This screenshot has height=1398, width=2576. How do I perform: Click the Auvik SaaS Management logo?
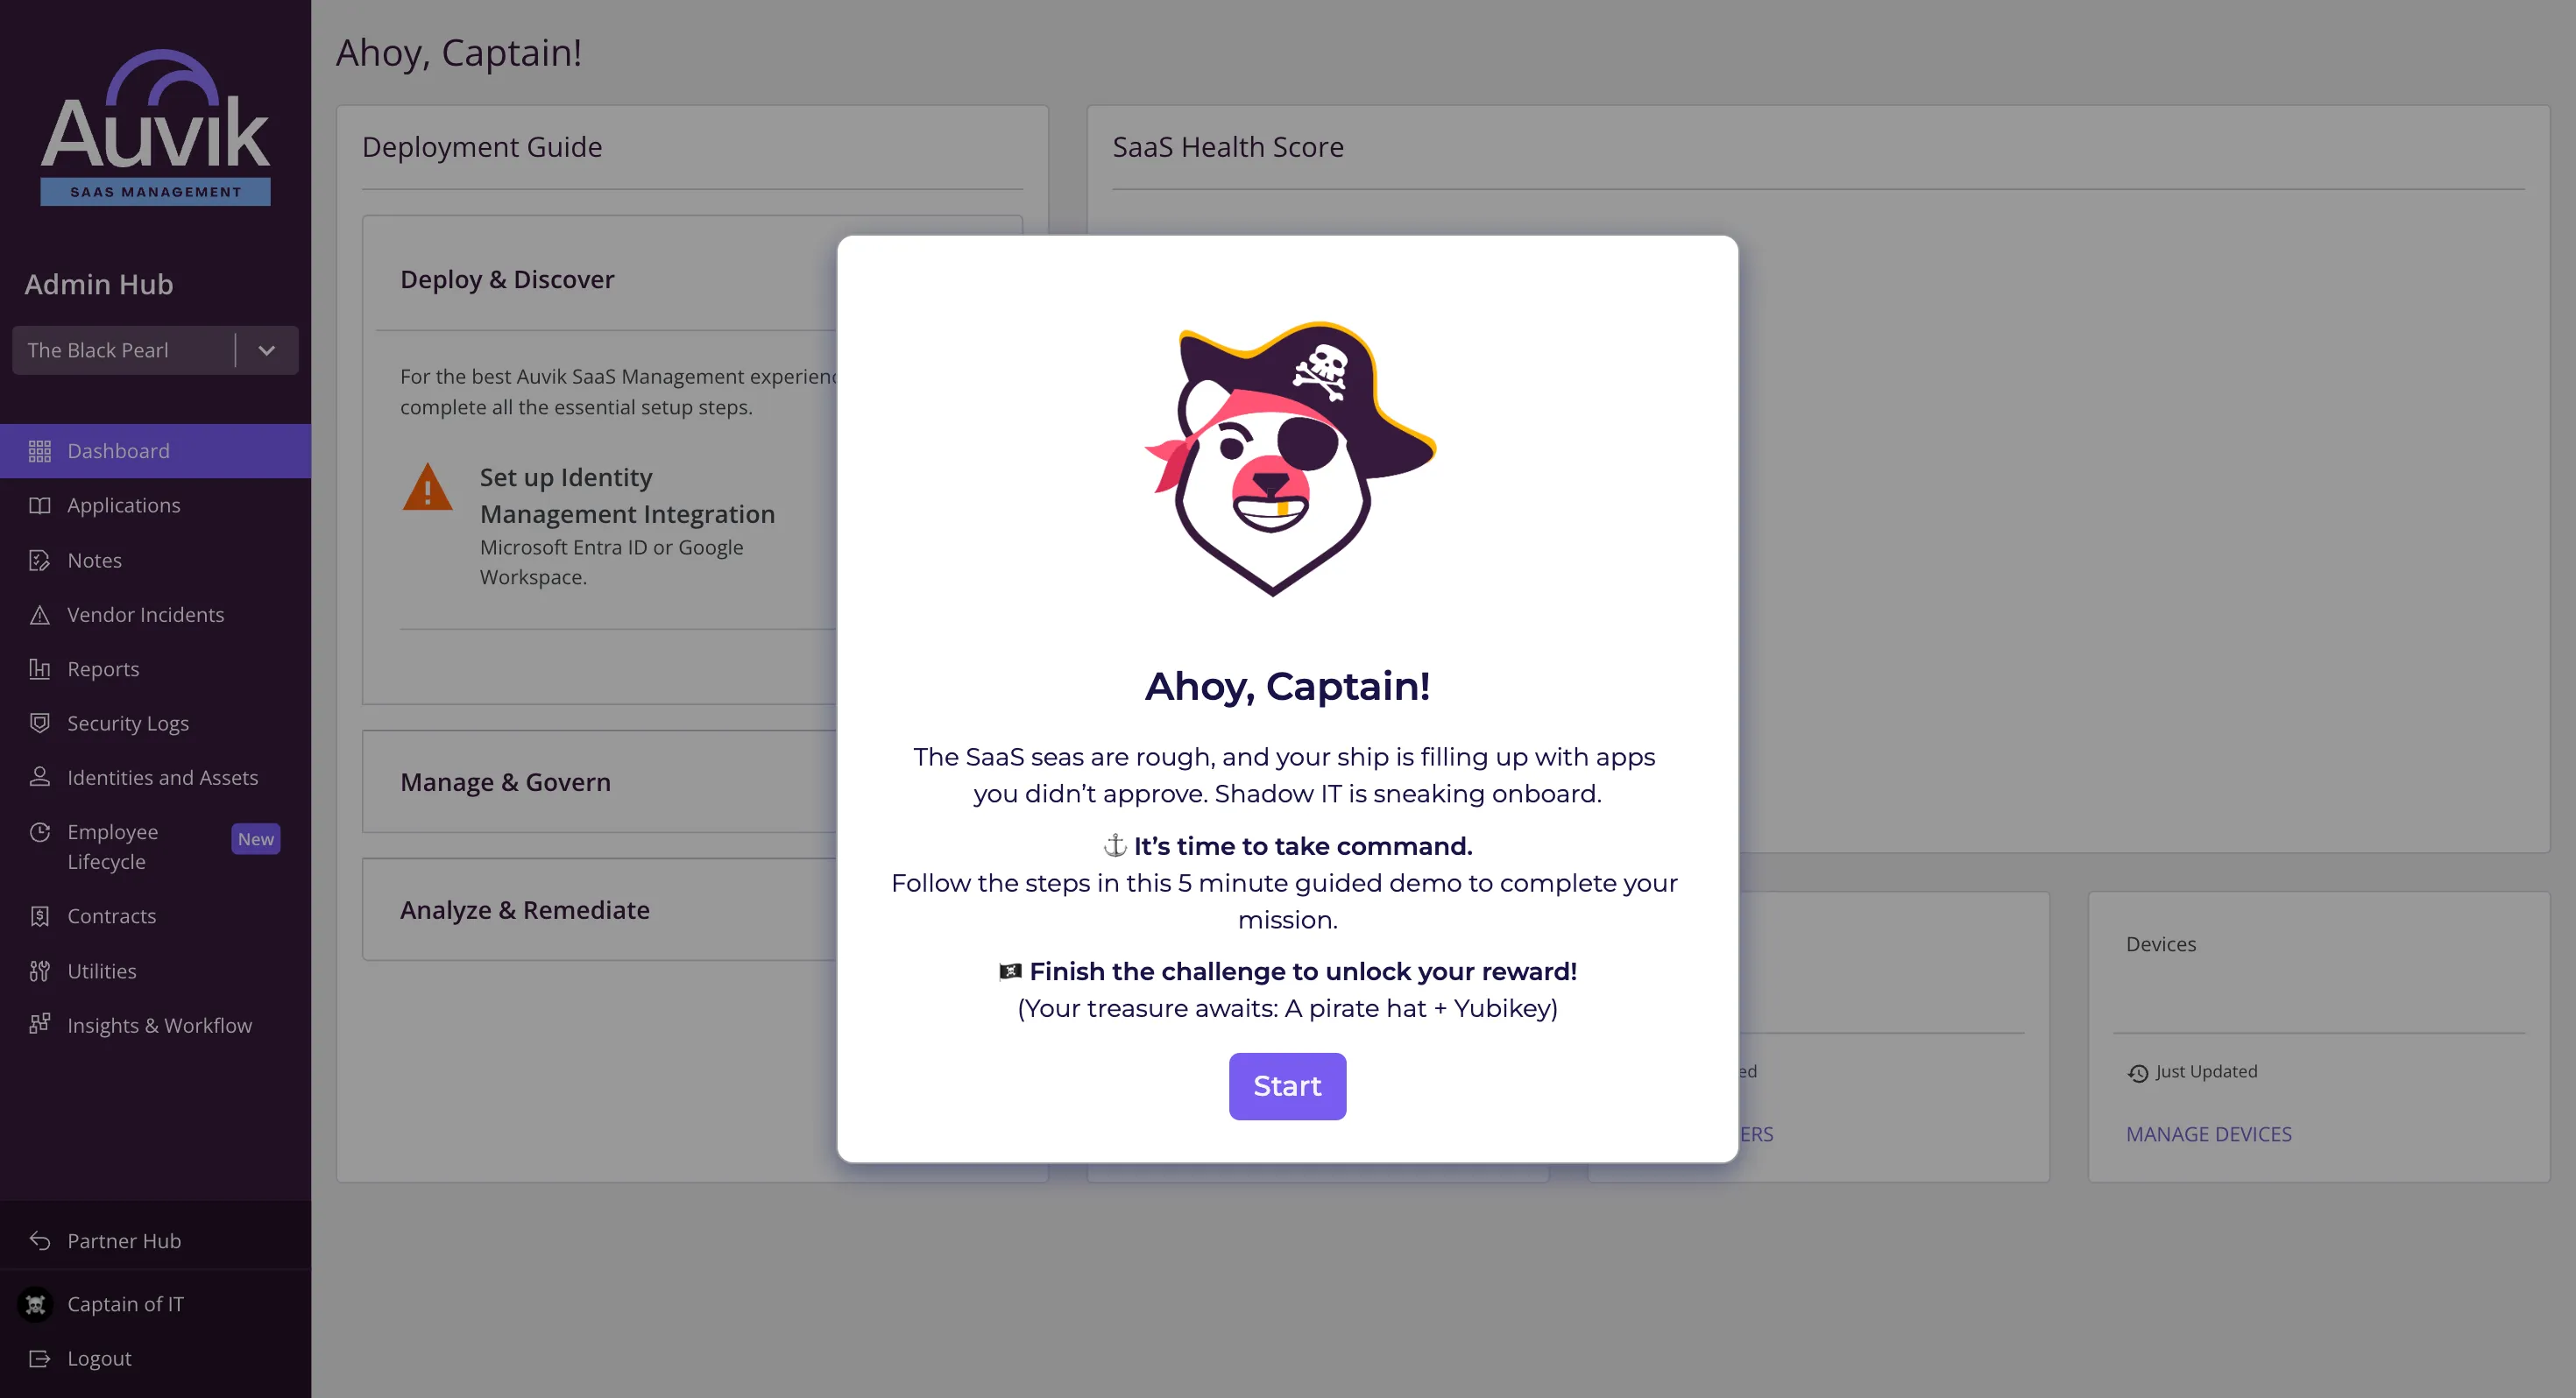tap(155, 128)
